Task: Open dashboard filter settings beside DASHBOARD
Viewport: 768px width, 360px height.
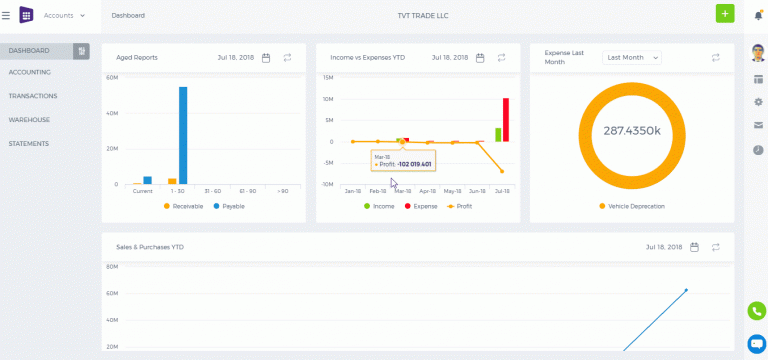Action: (81, 51)
